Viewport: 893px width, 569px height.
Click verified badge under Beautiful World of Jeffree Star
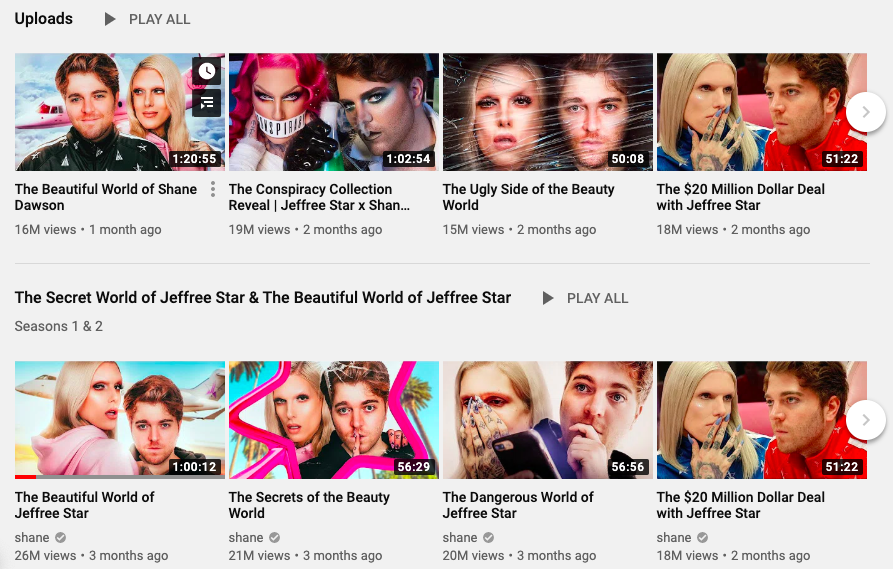[x=60, y=538]
